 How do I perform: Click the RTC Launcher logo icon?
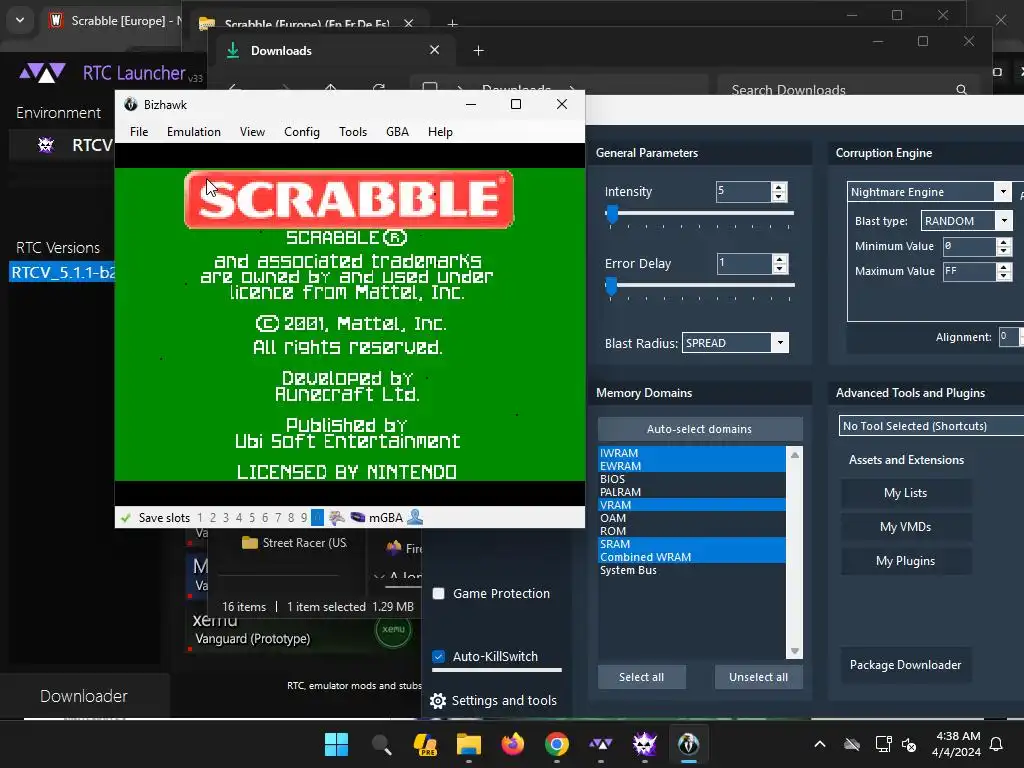click(42, 72)
